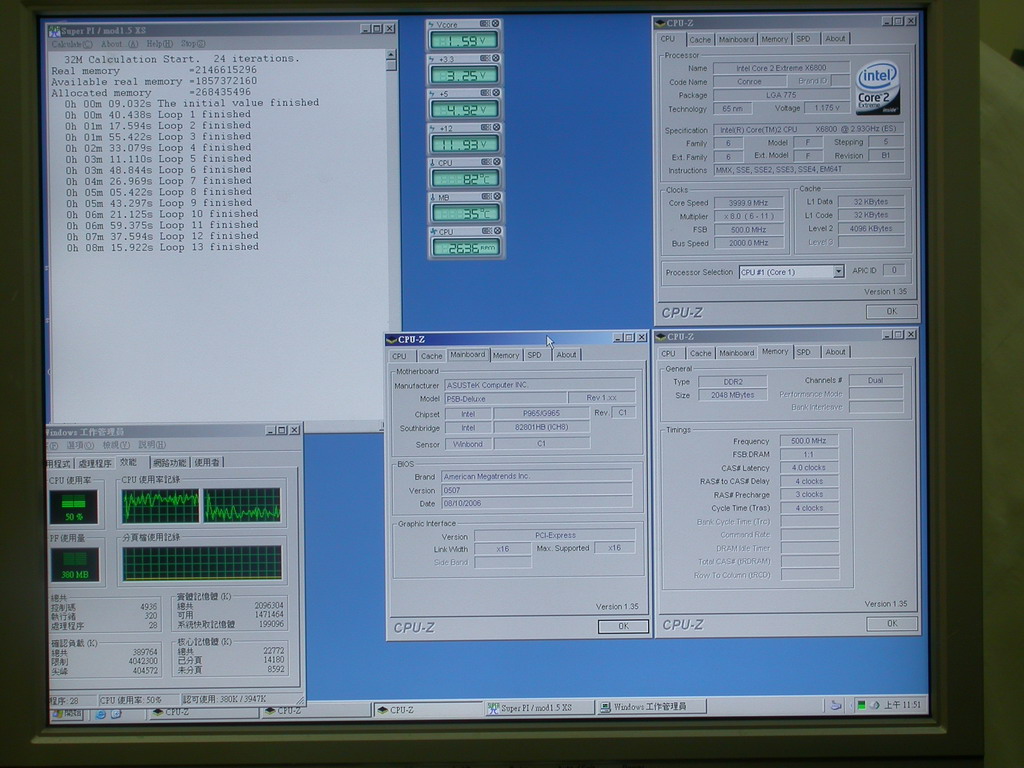This screenshot has width=1024, height=768.
Task: Click the 'Loop 13 finished' line in Super PI
Action: tap(161, 248)
